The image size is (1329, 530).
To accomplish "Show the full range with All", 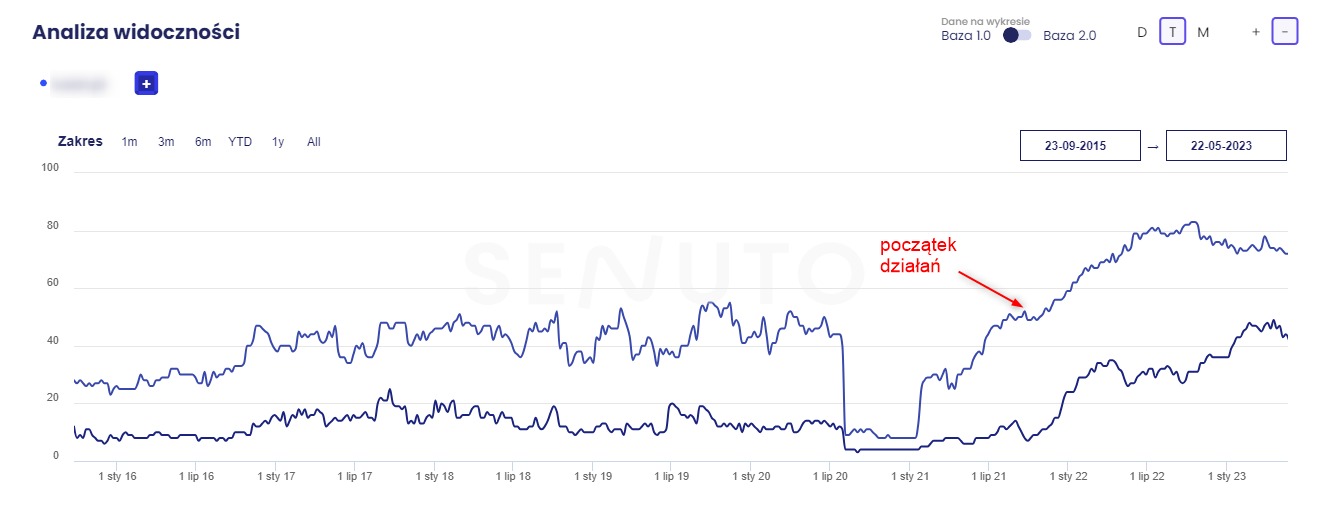I will [314, 142].
